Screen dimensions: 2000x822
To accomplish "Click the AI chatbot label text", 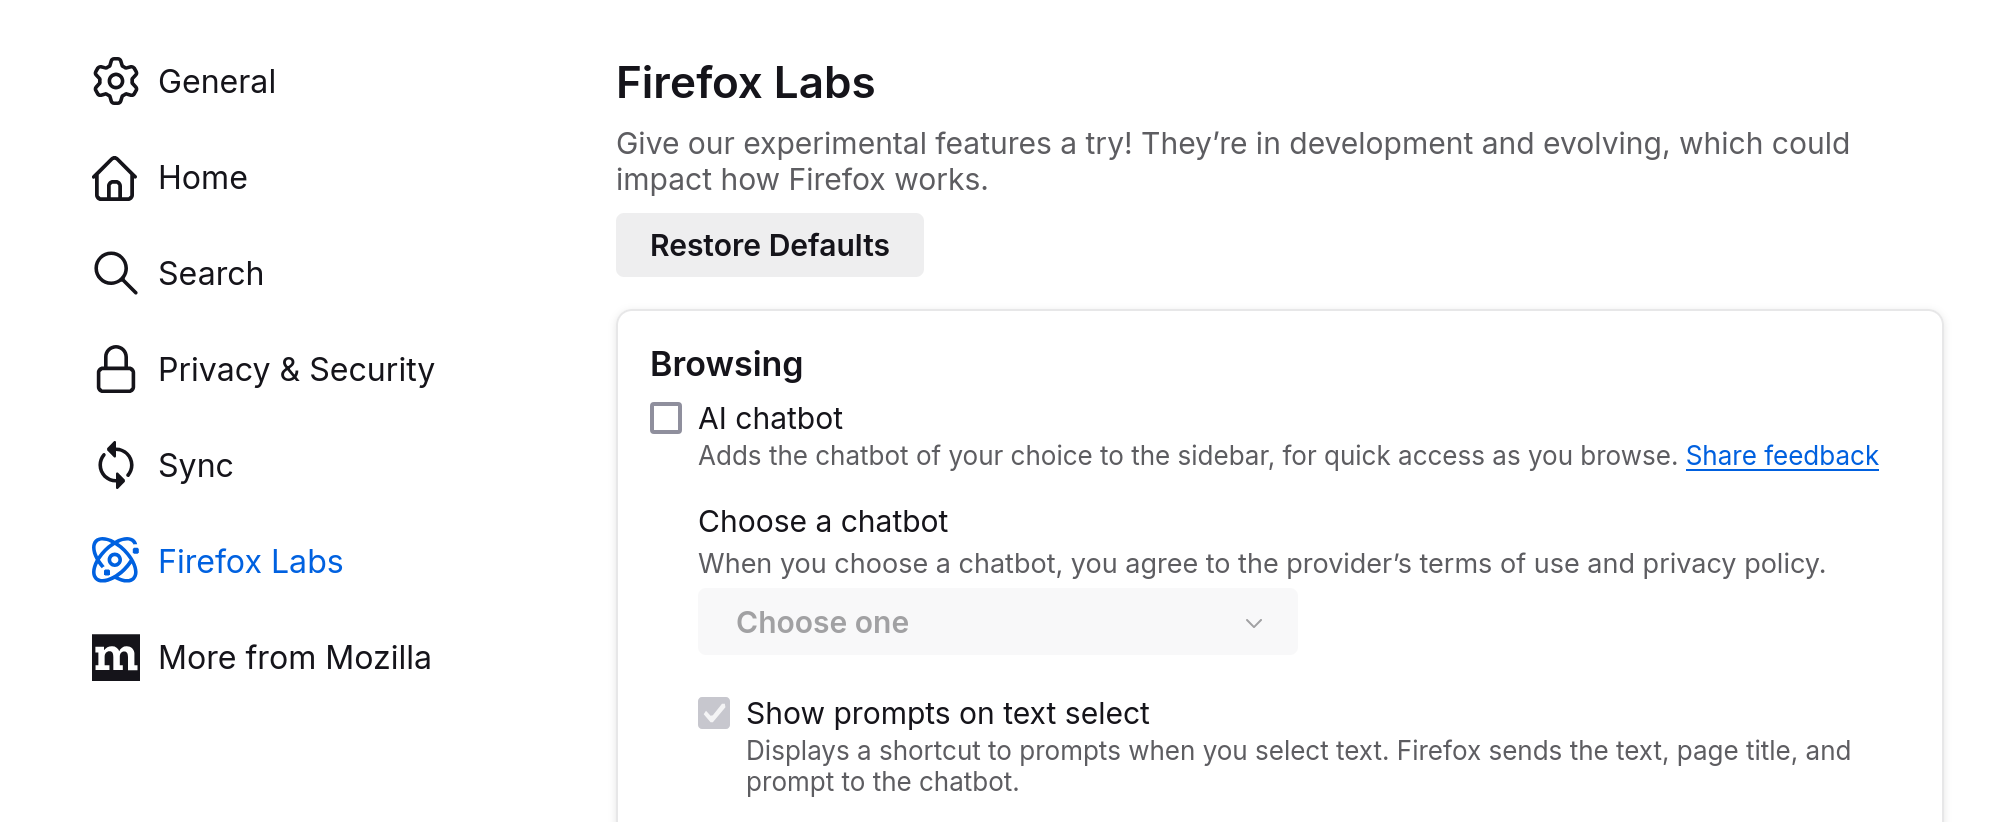I will pos(770,418).
